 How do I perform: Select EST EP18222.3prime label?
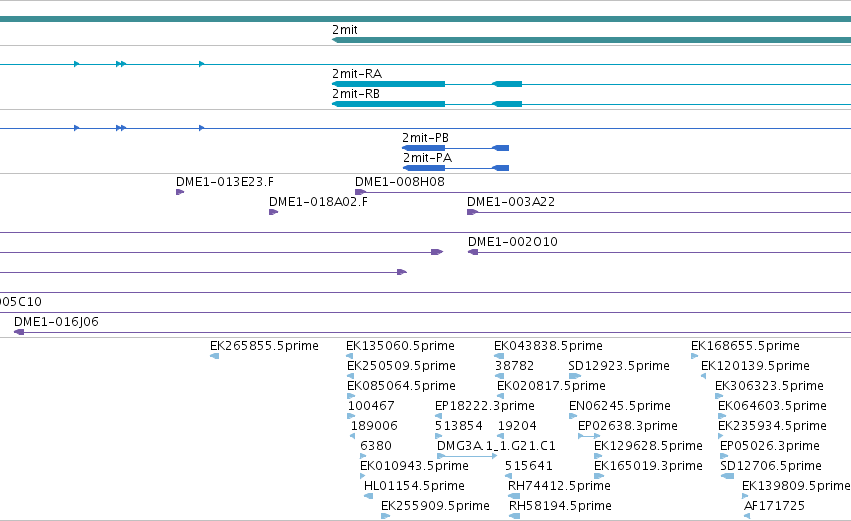(x=485, y=406)
